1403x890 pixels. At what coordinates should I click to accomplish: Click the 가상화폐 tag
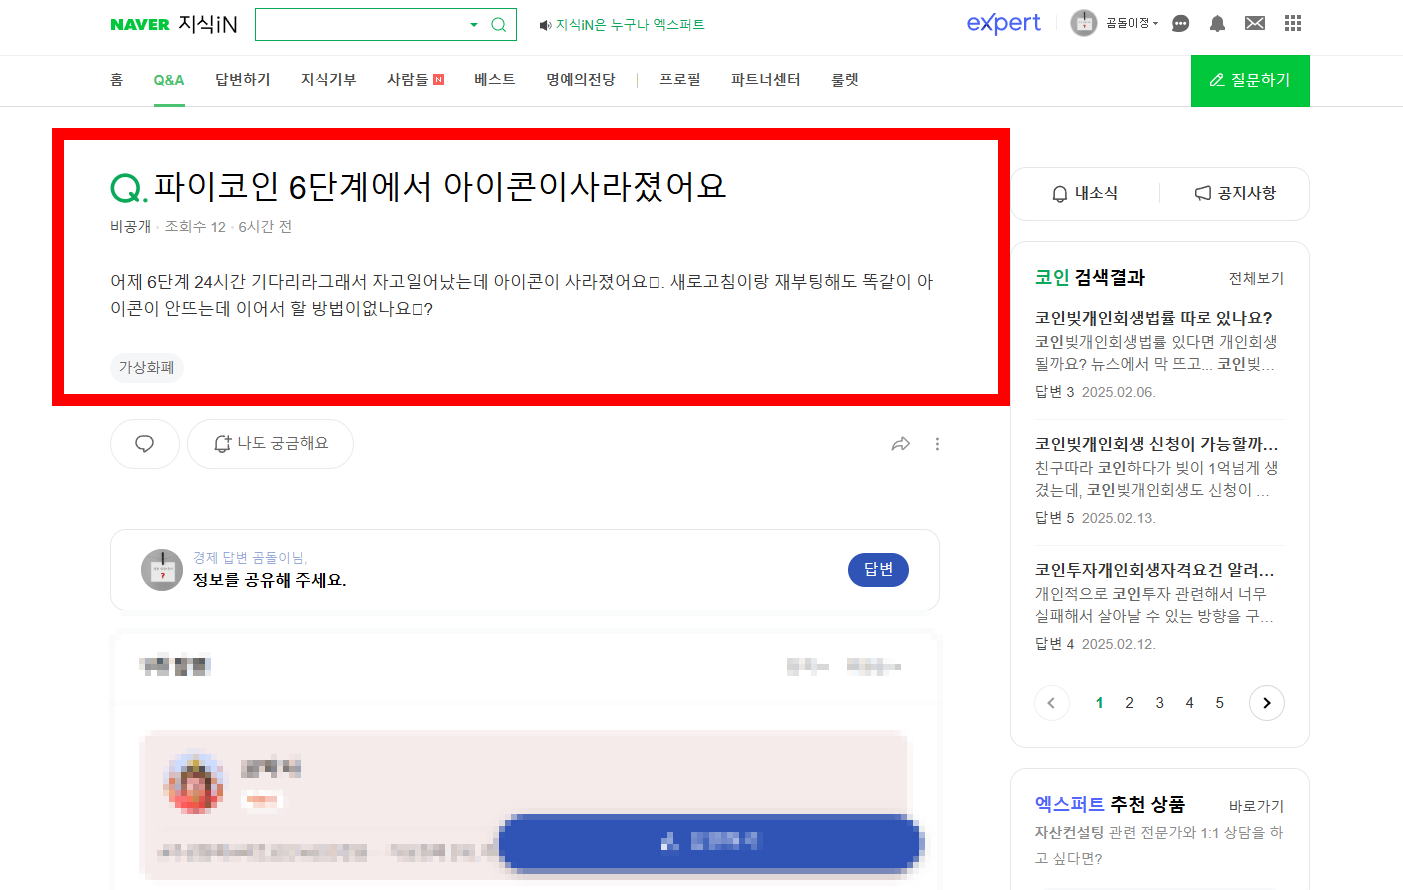point(147,368)
